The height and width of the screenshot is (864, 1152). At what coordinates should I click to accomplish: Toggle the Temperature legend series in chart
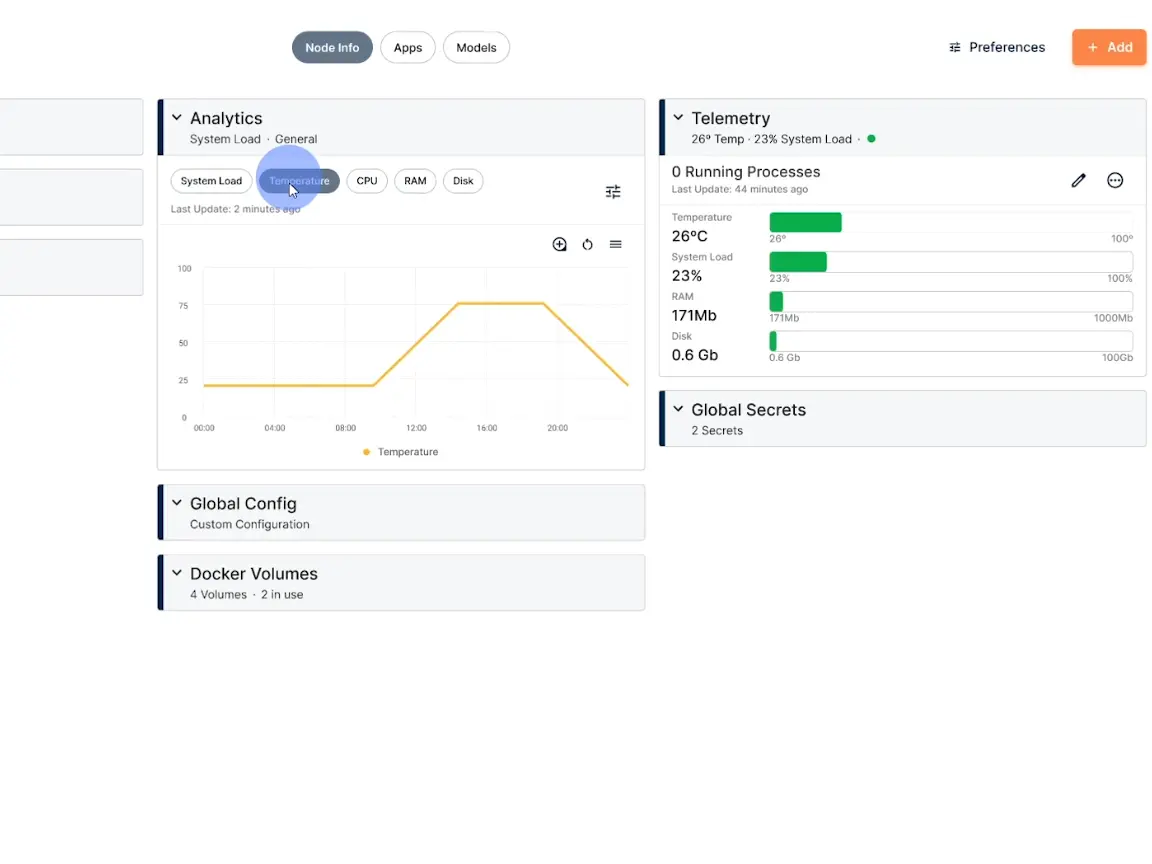(x=401, y=452)
